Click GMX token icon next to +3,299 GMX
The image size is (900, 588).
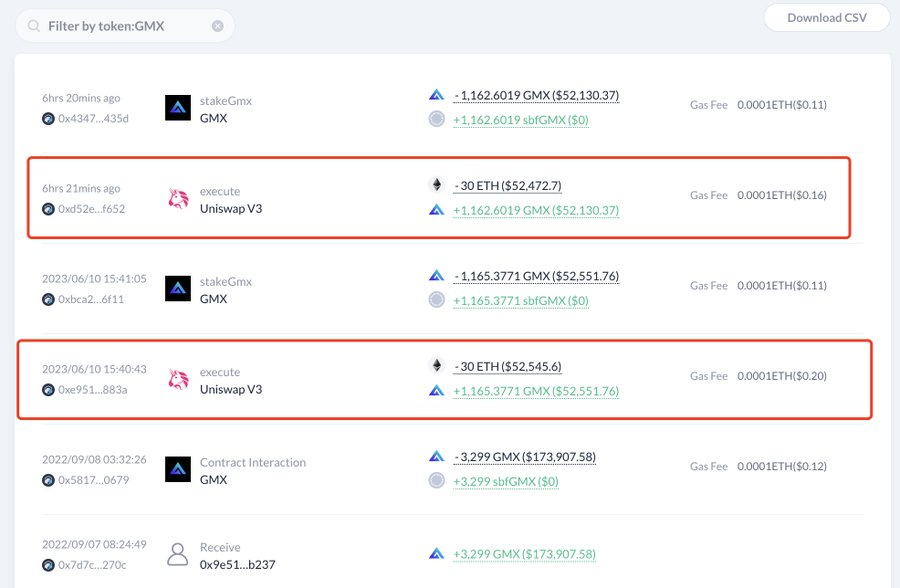[x=437, y=554]
